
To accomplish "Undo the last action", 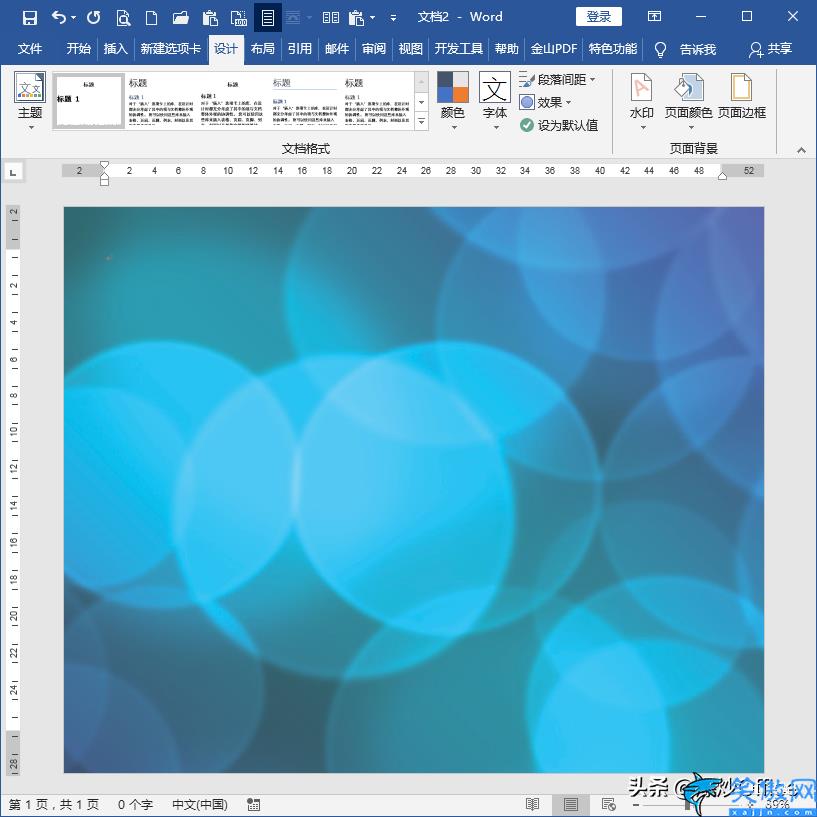I will [x=59, y=18].
